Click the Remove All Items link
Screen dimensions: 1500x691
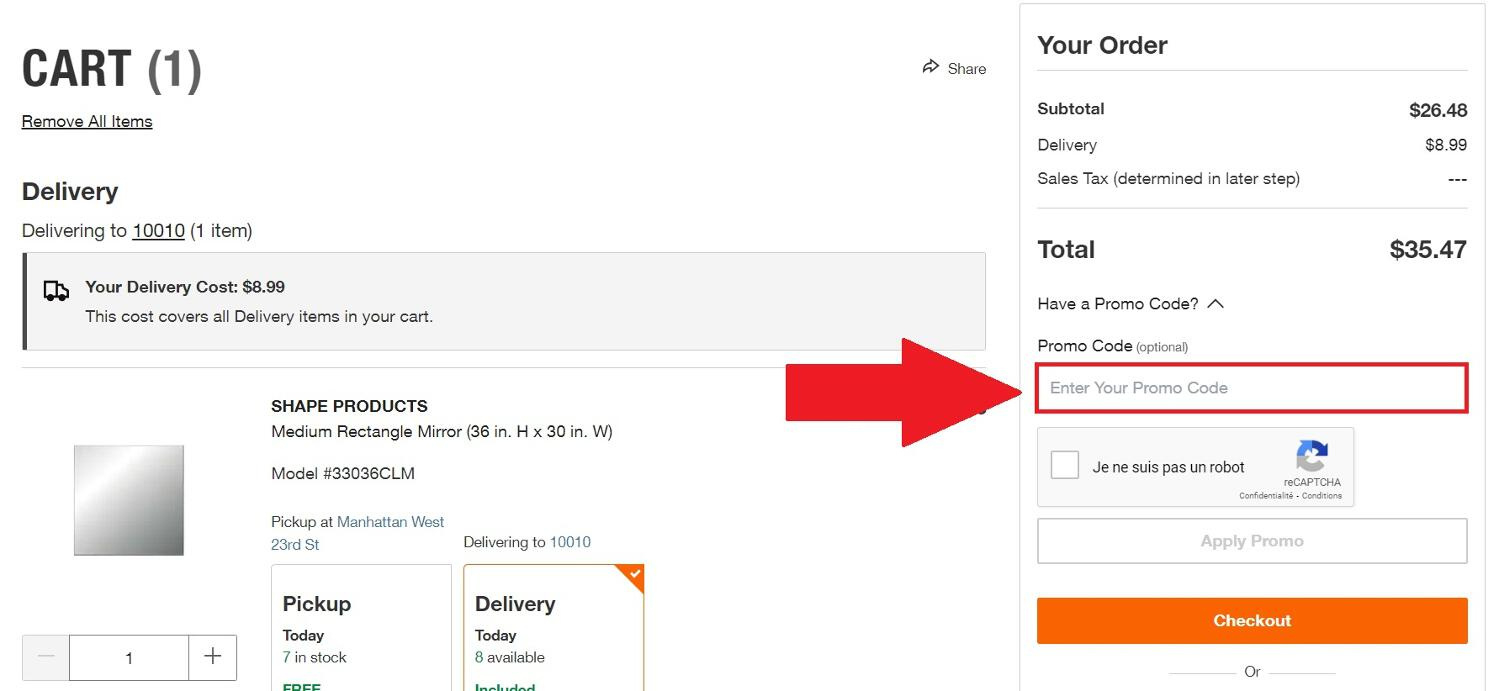[87, 121]
